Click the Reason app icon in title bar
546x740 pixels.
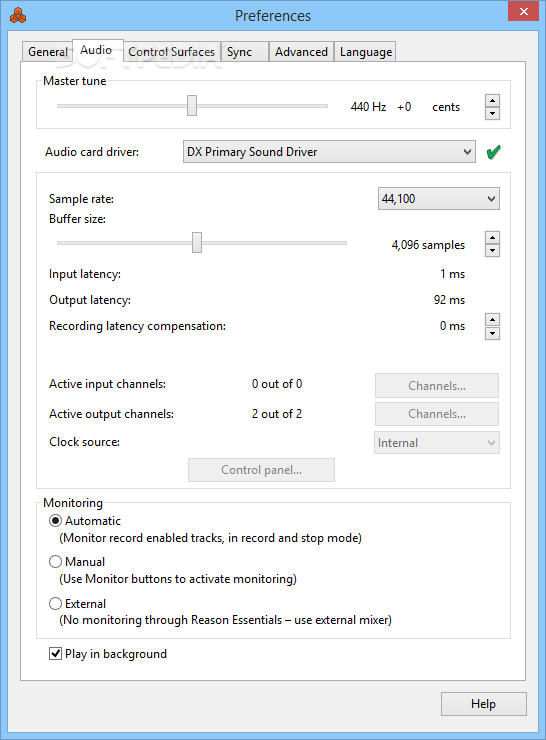coord(18,16)
